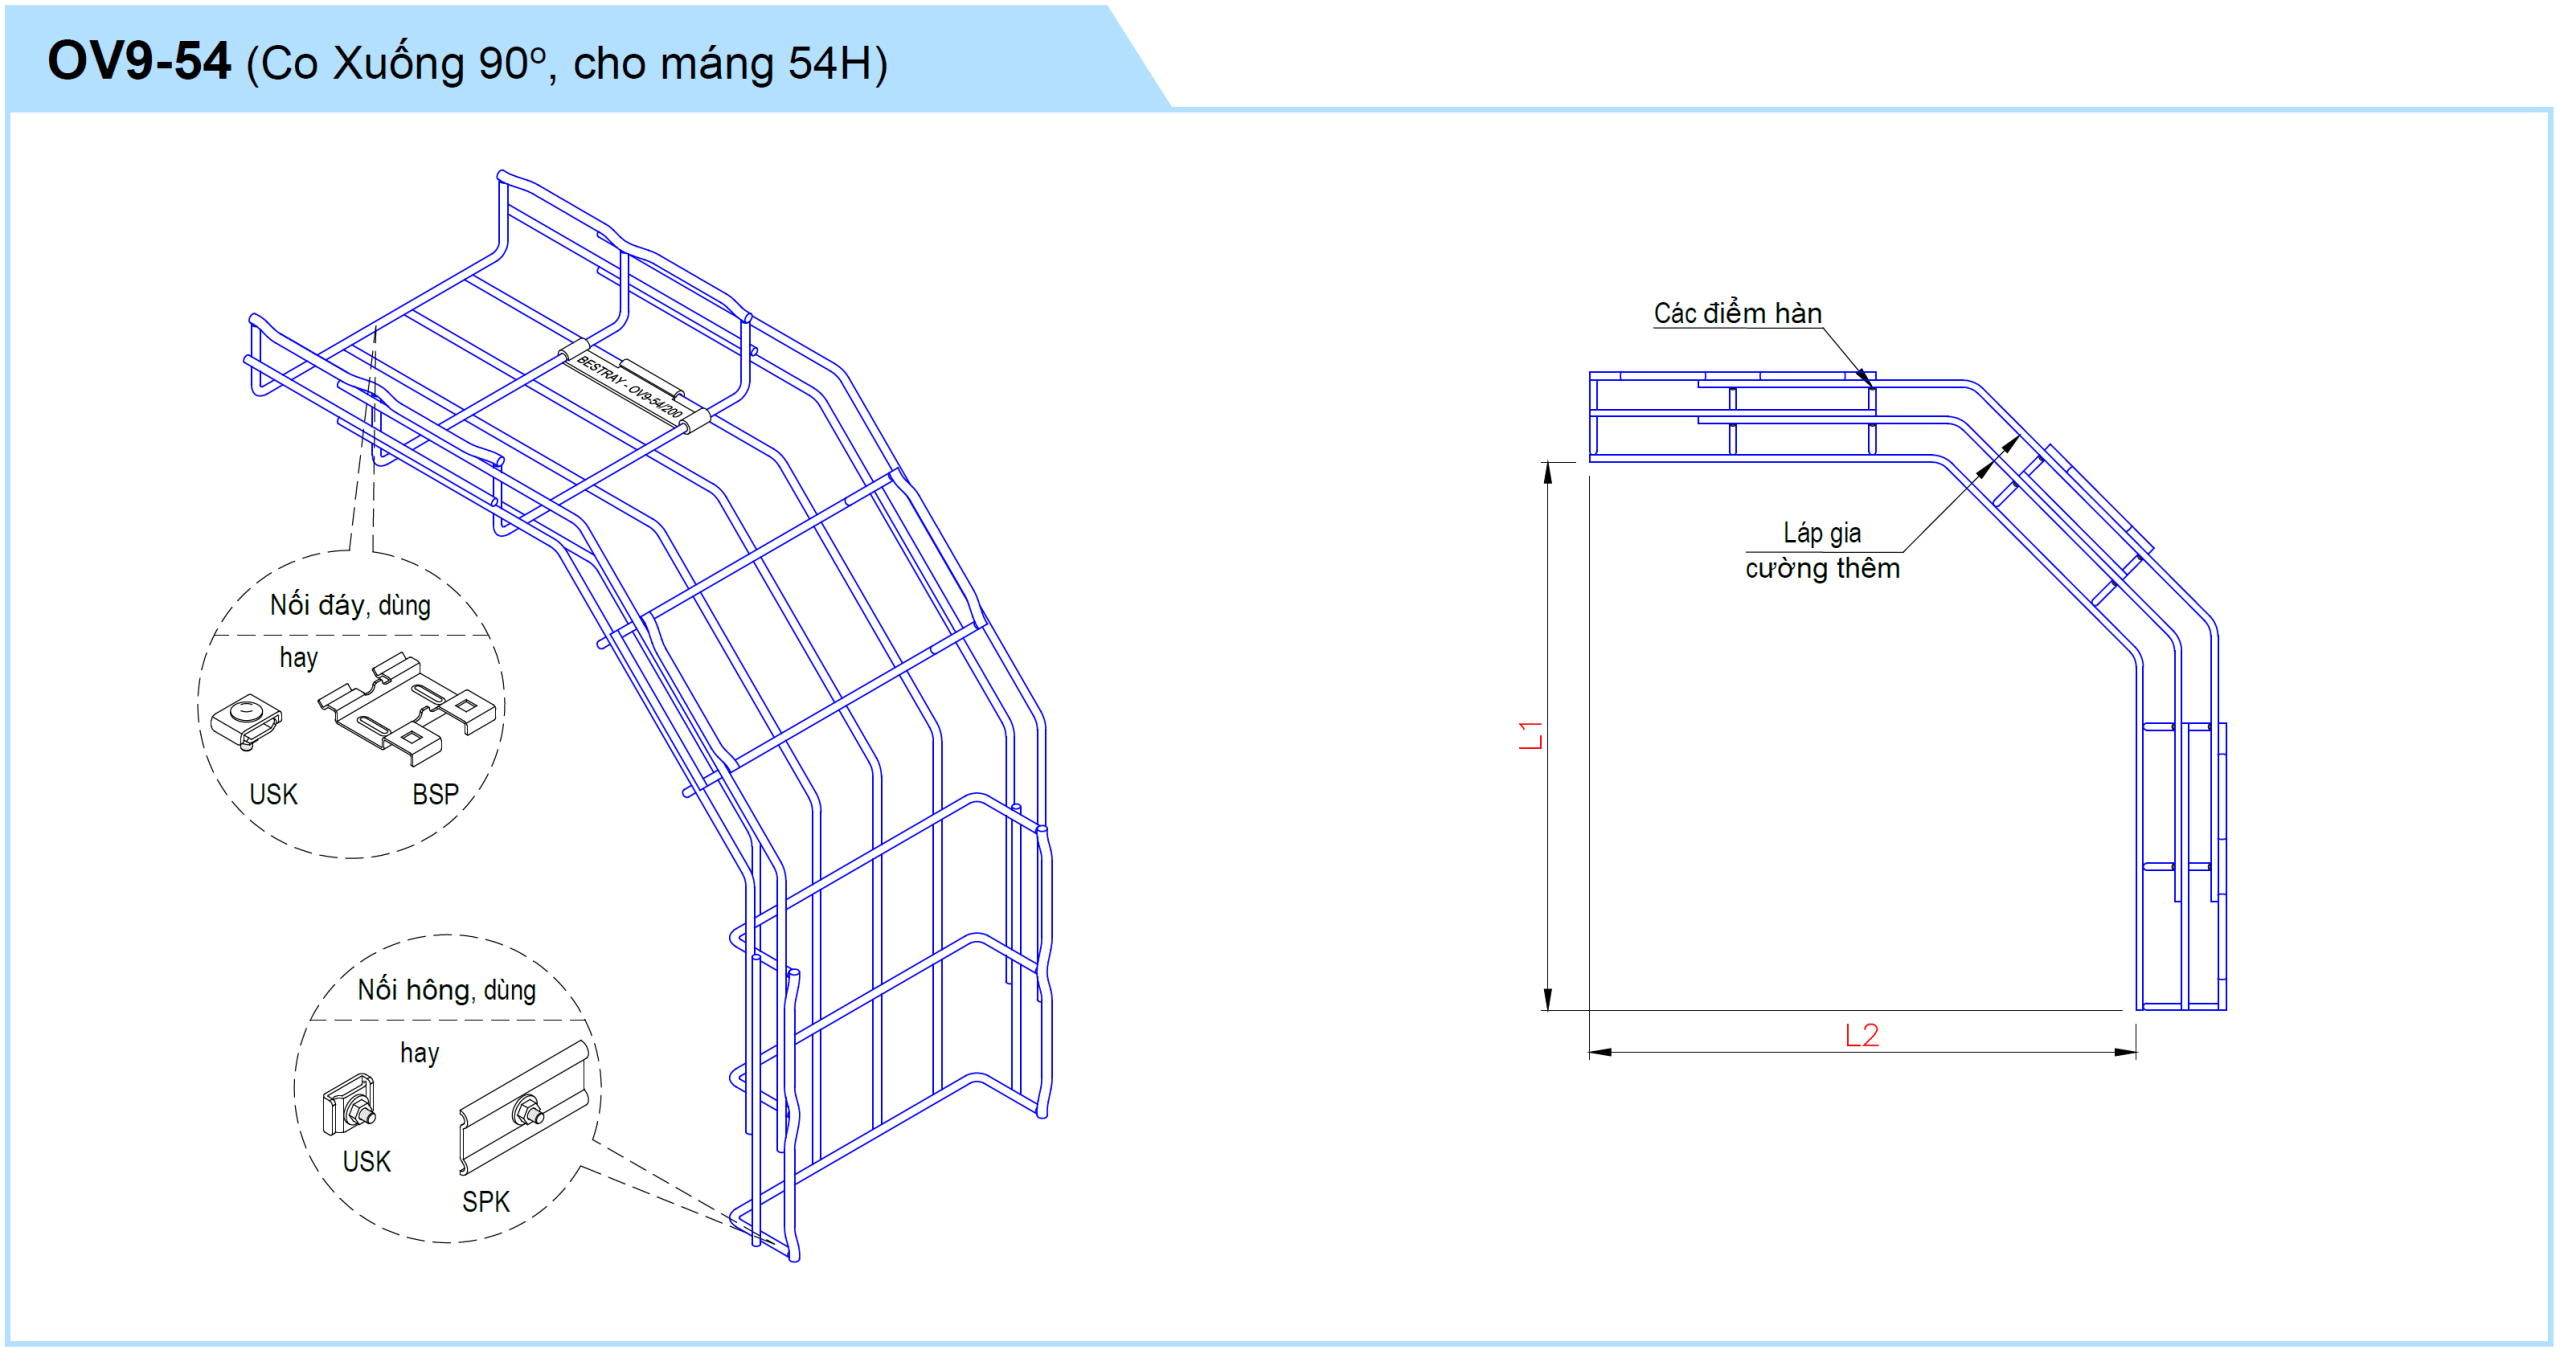This screenshot has height=1354, width=2560.
Task: Click the Các điểm hàn annotation text
Action: (1737, 313)
